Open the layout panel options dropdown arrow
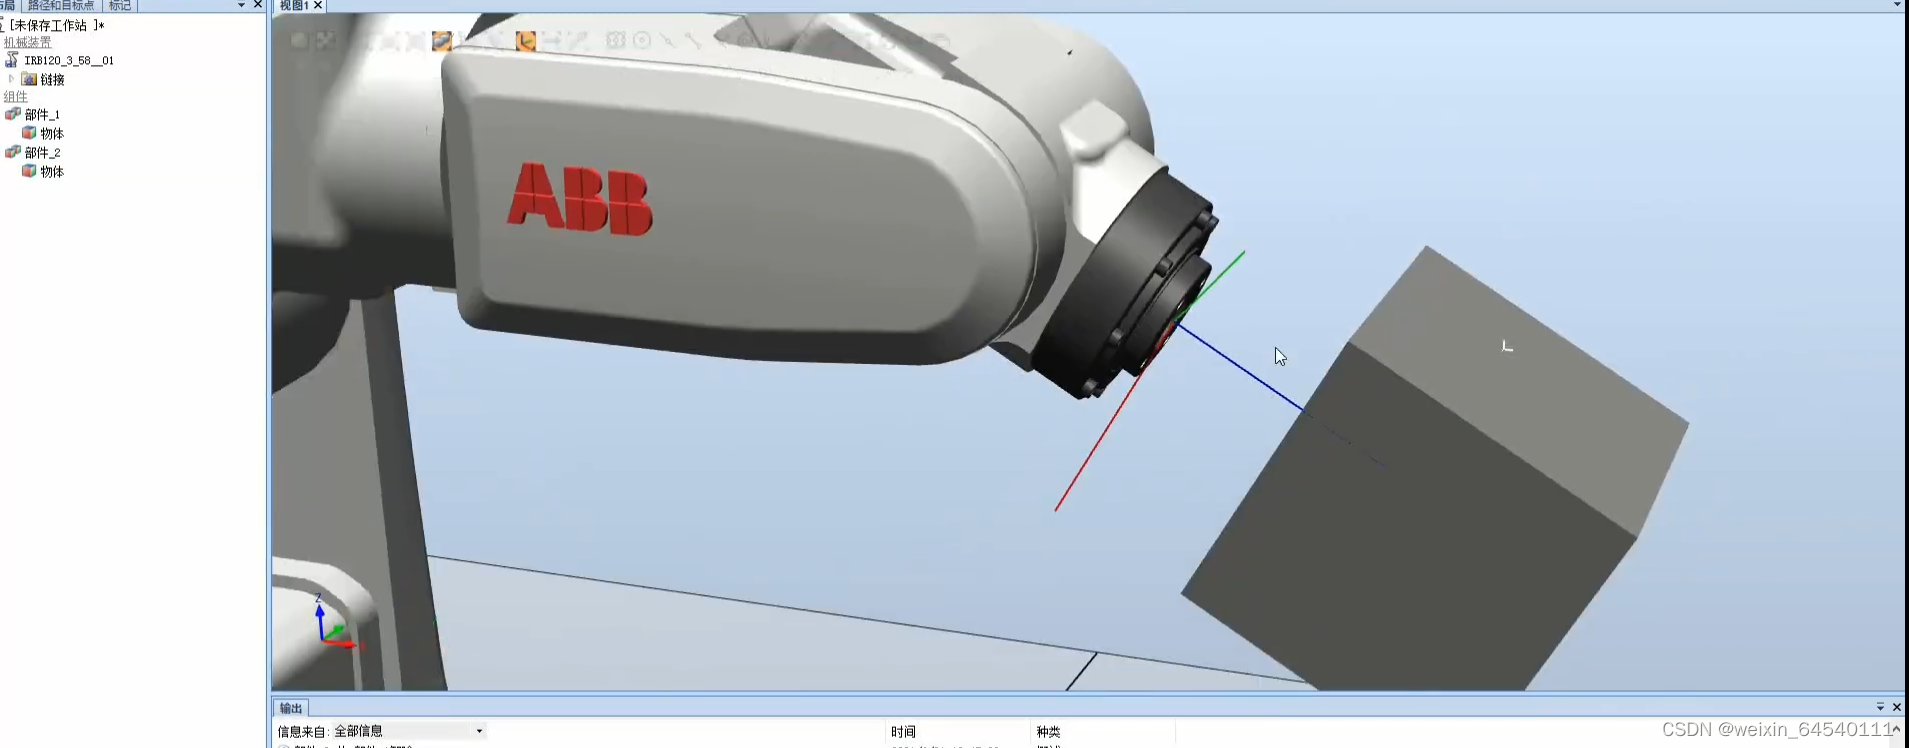Viewport: 1909px width, 748px height. pos(241,5)
